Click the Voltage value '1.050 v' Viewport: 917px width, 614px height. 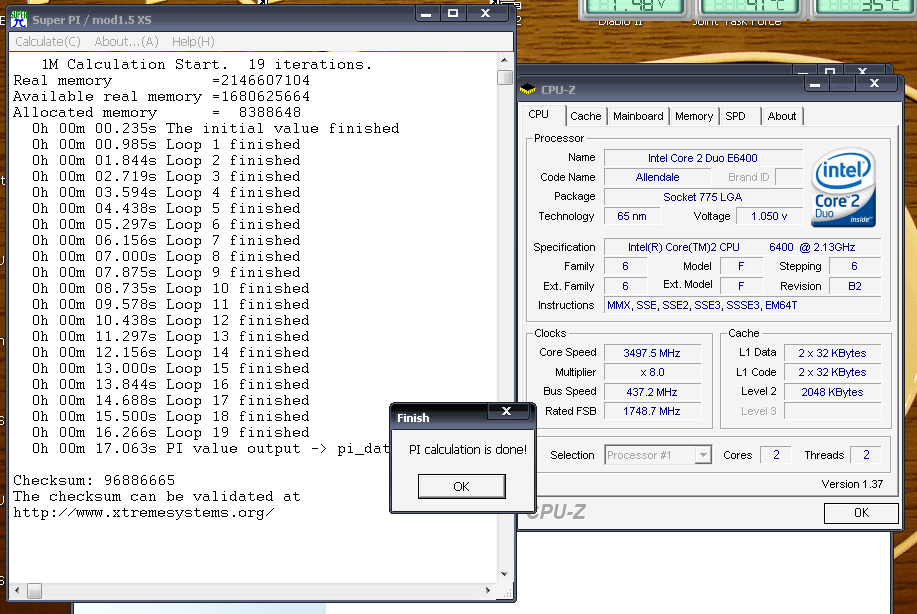pyautogui.click(x=769, y=216)
